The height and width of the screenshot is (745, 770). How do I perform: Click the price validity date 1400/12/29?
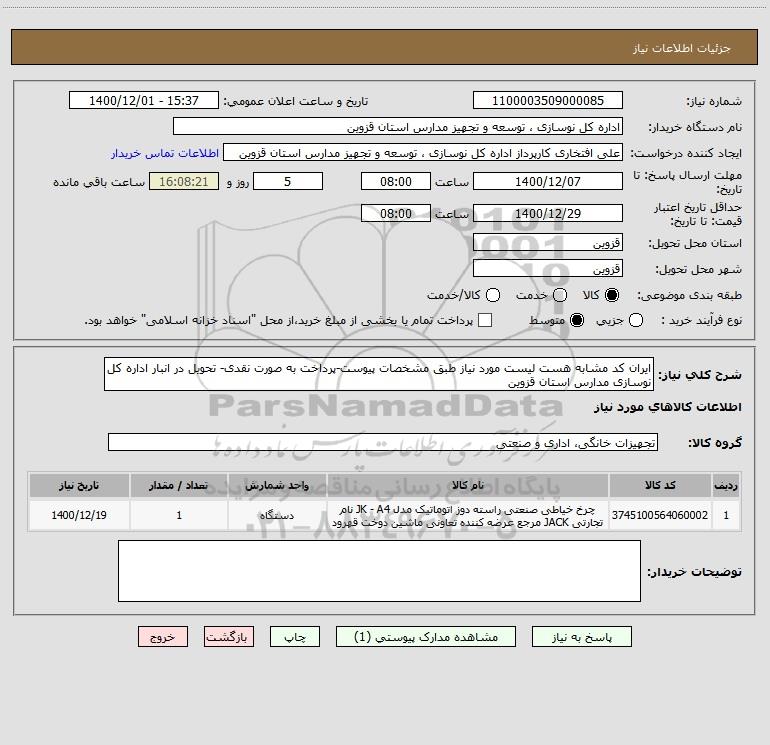(548, 213)
